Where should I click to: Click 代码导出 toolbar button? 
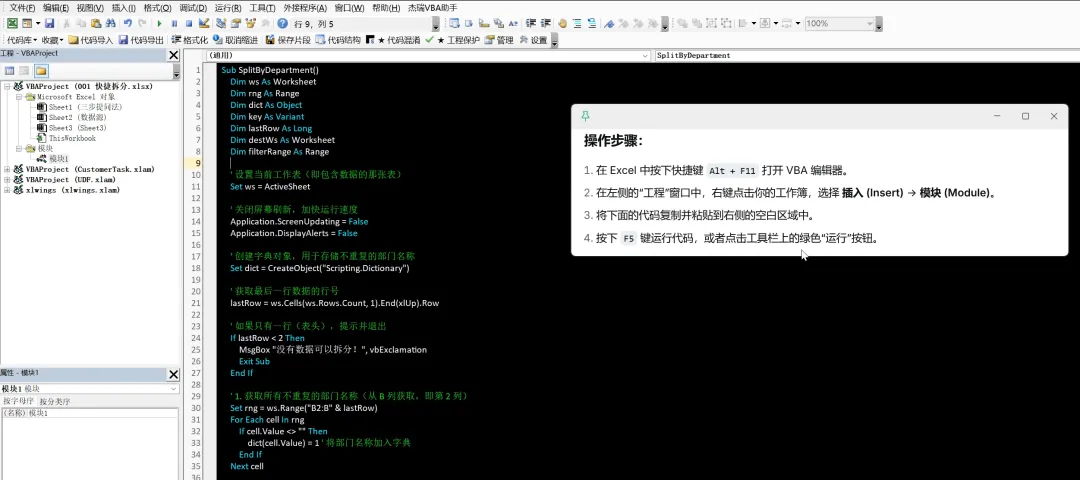(x=141, y=40)
